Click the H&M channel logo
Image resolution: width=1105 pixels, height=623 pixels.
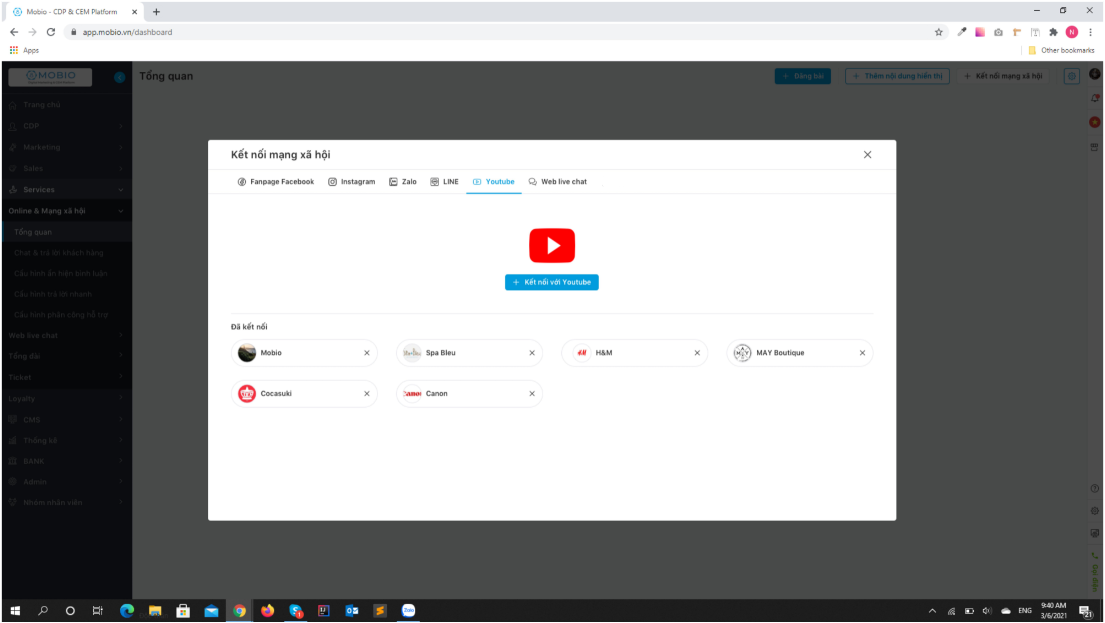(581, 353)
